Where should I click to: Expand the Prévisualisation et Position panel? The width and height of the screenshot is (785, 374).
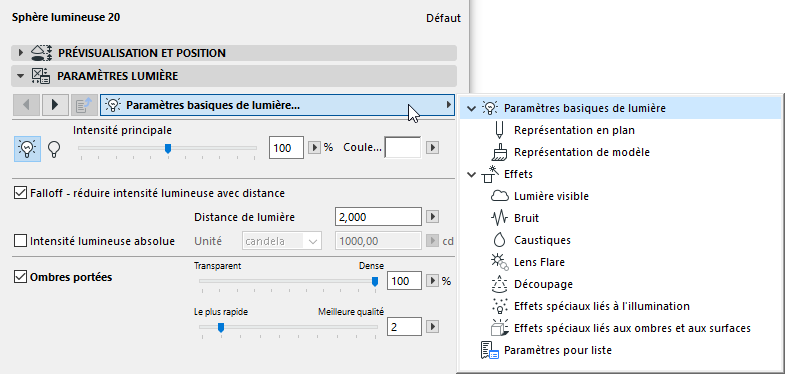[x=21, y=53]
